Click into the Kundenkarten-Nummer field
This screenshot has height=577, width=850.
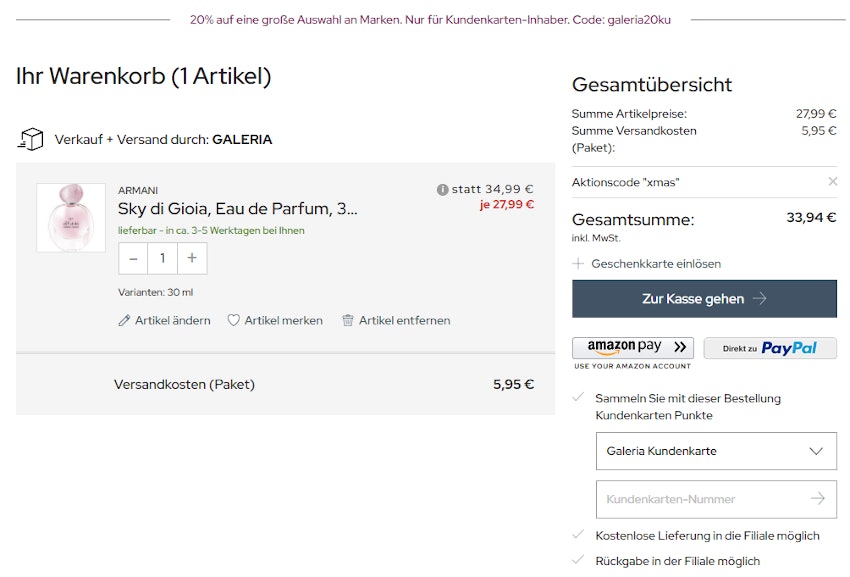[700, 498]
